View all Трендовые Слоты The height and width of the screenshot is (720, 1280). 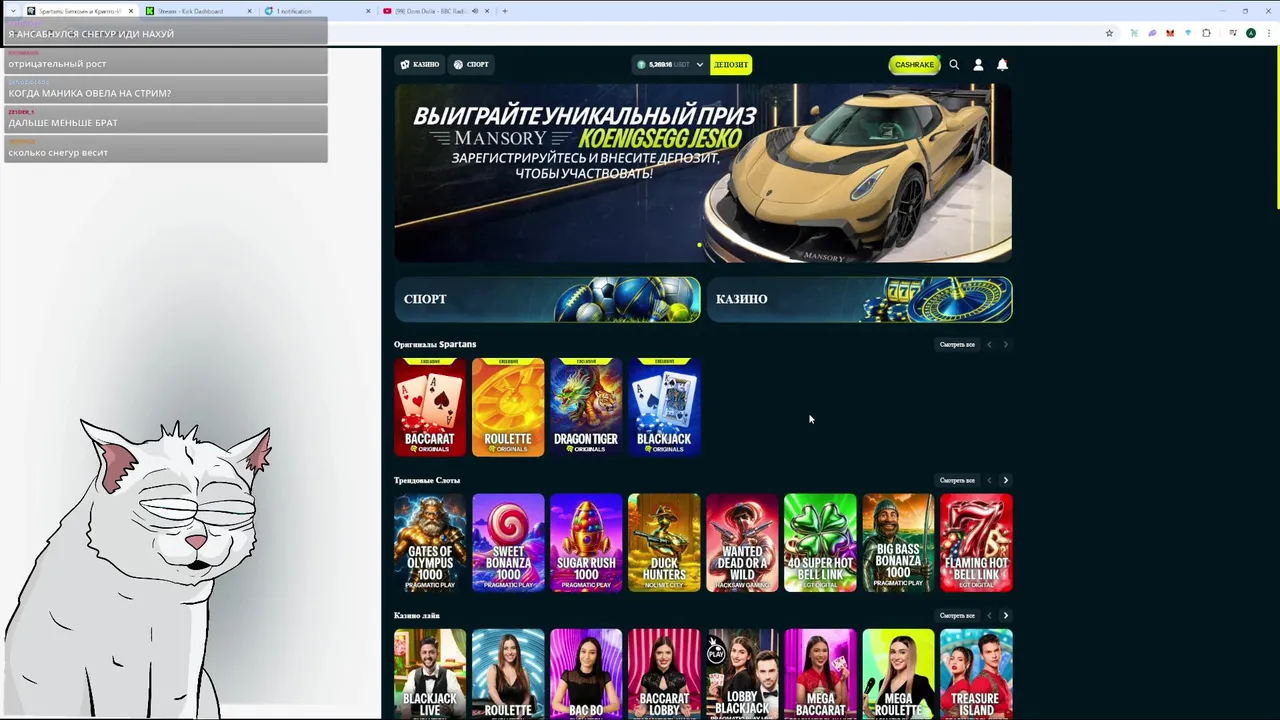(957, 480)
